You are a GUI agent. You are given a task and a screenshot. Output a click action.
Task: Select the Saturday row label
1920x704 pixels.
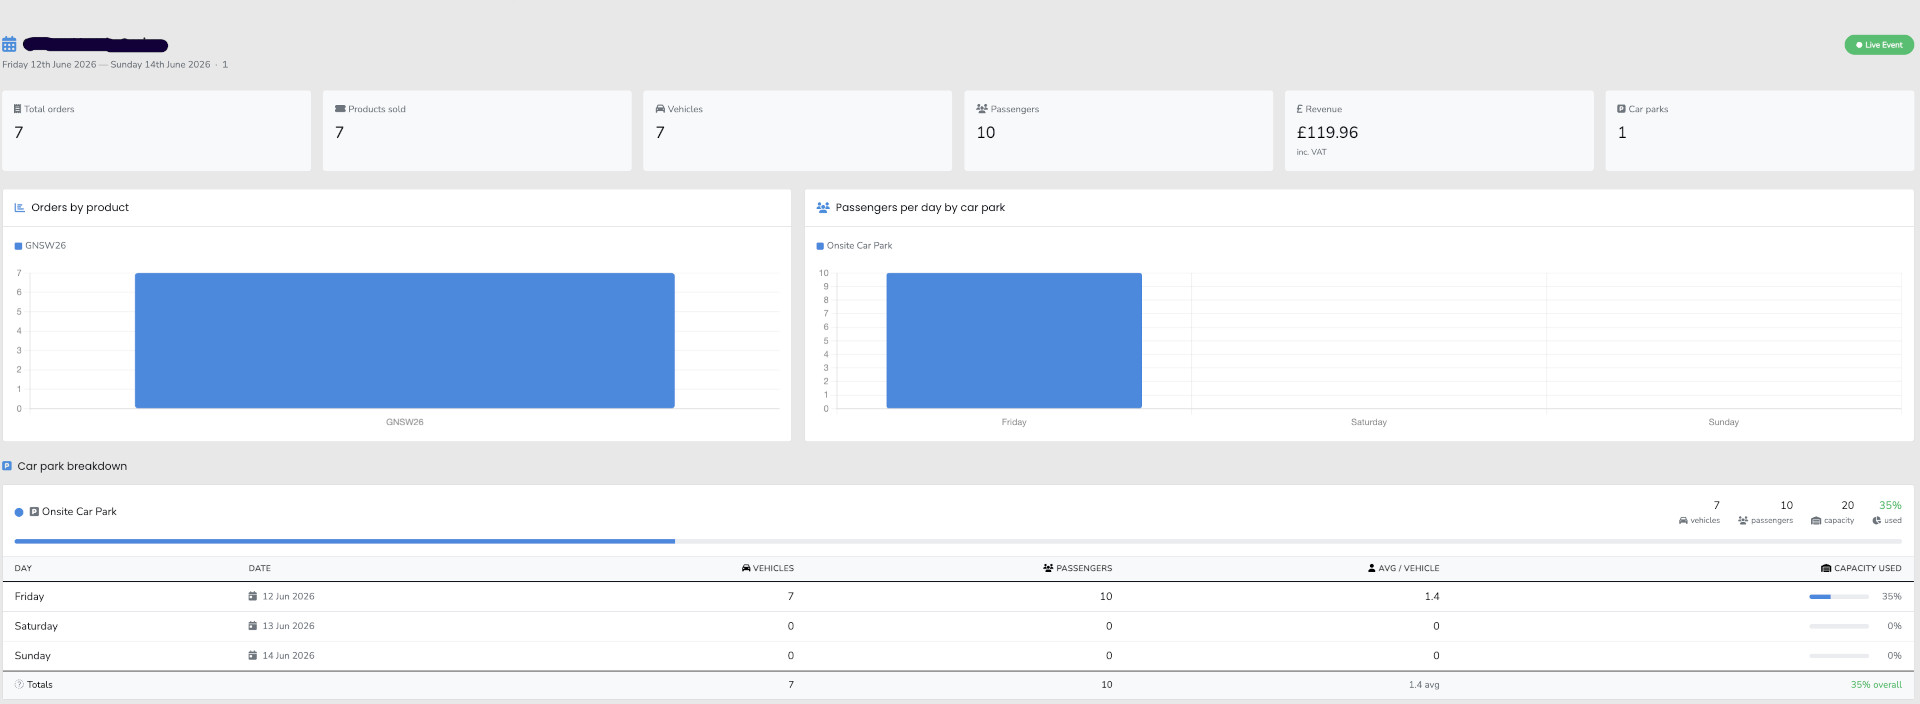coord(36,626)
